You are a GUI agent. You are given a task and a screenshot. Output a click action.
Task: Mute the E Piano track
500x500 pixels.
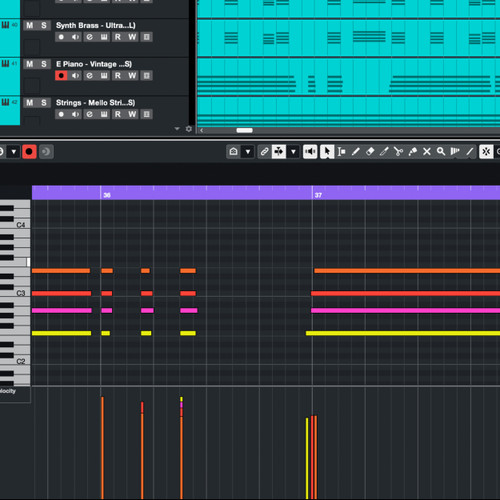coord(30,64)
